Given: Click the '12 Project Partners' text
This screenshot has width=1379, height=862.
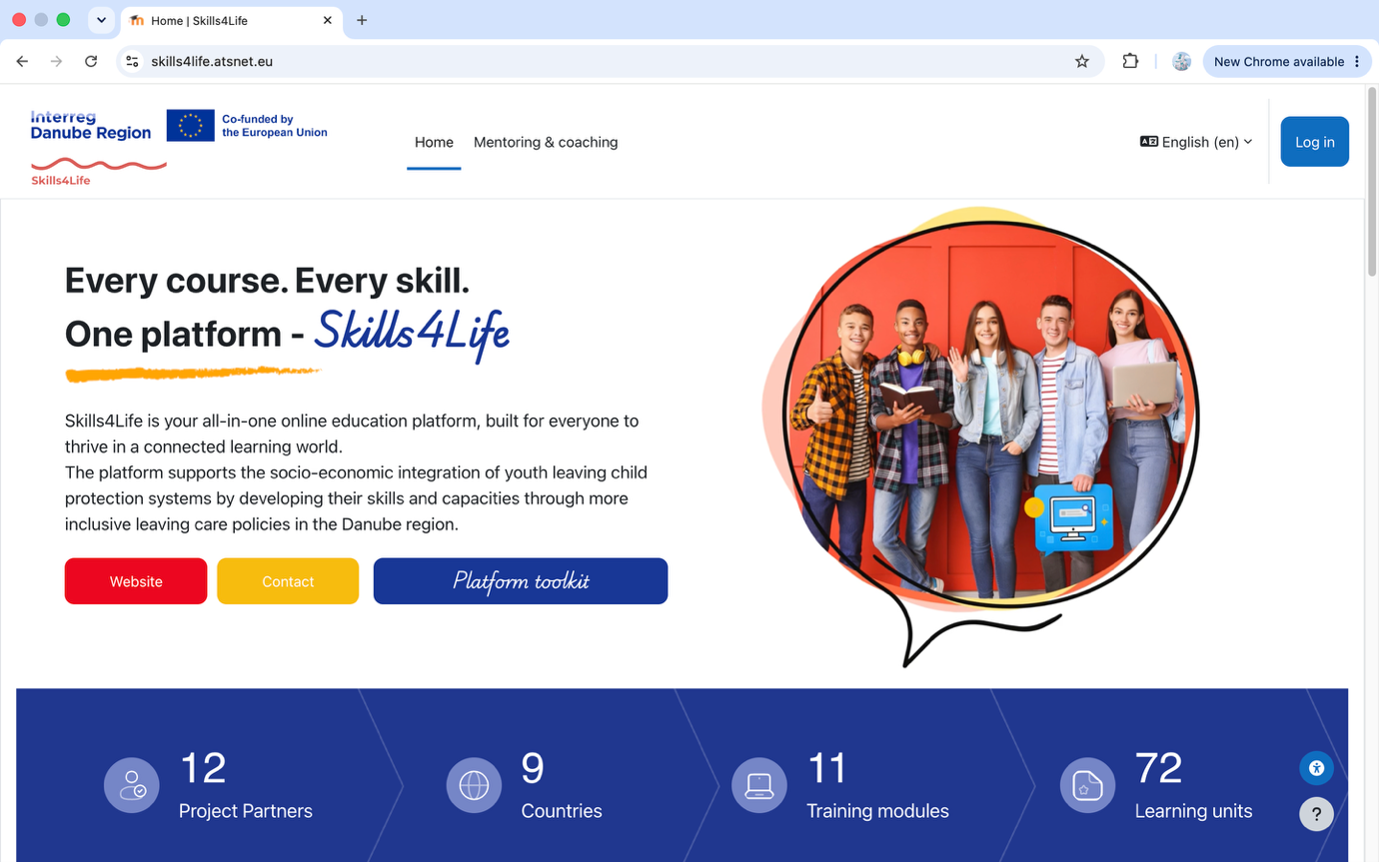Looking at the screenshot, I should [246, 785].
